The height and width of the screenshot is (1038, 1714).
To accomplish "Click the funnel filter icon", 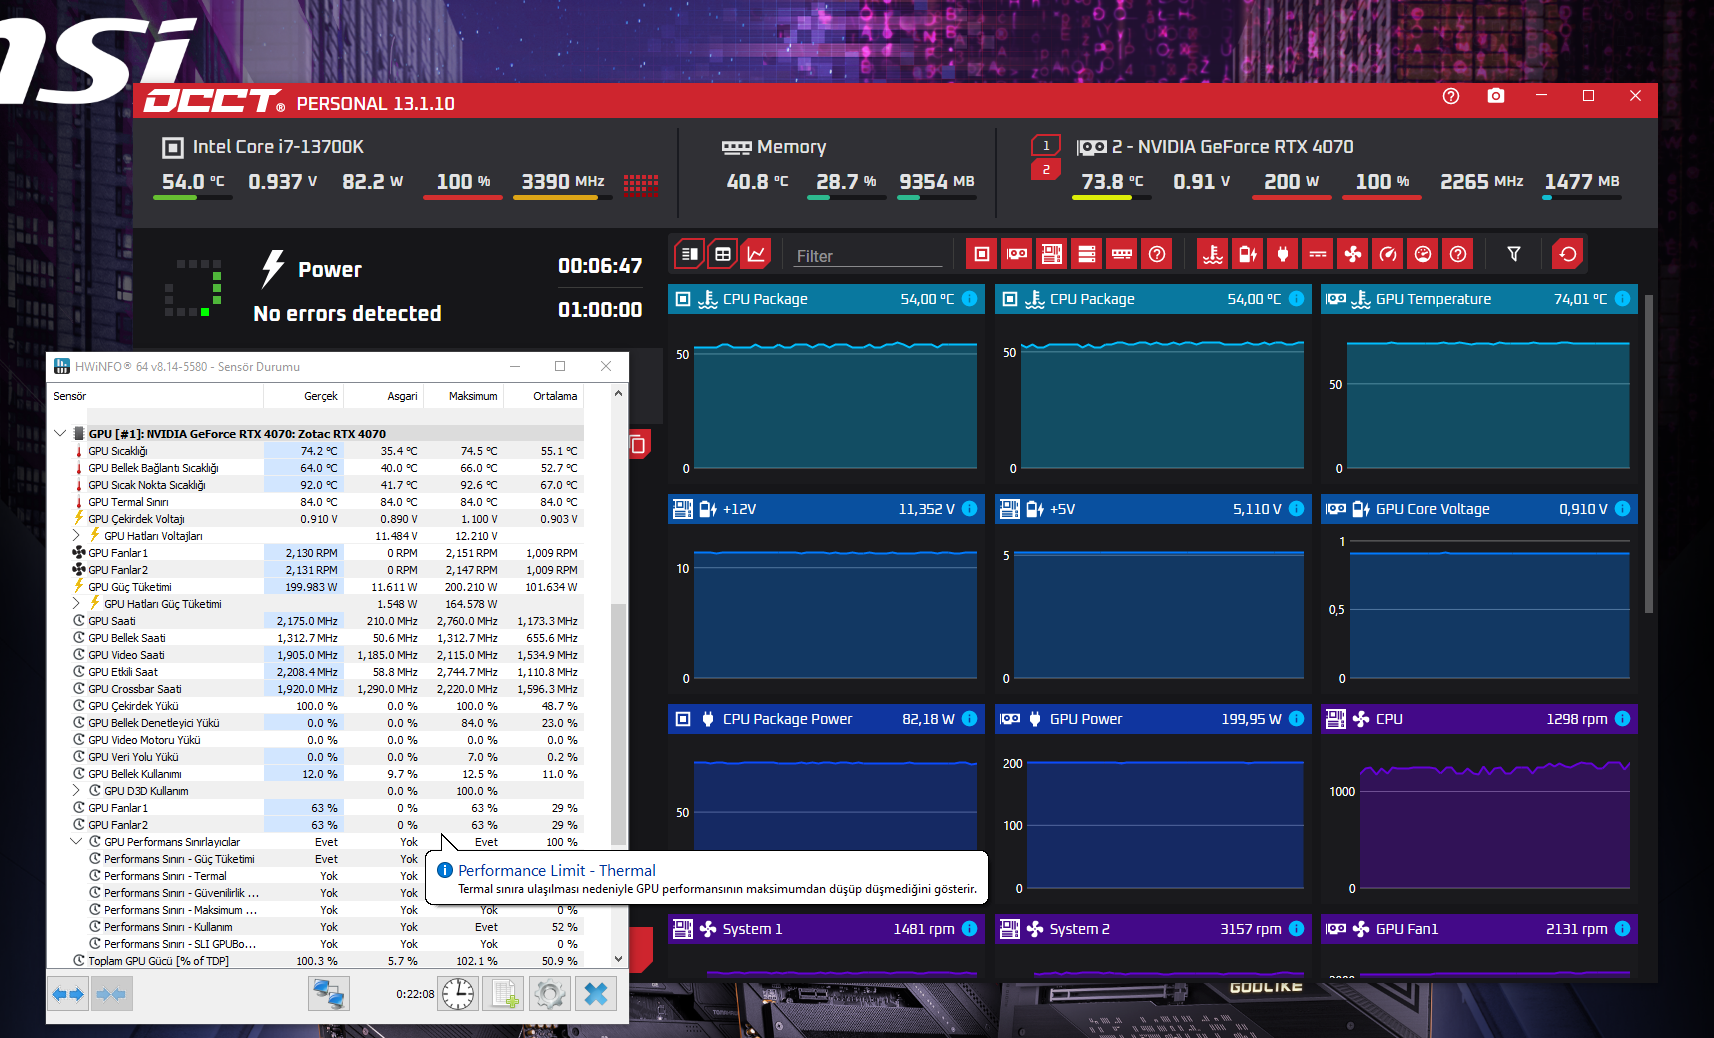I will [x=1514, y=254].
